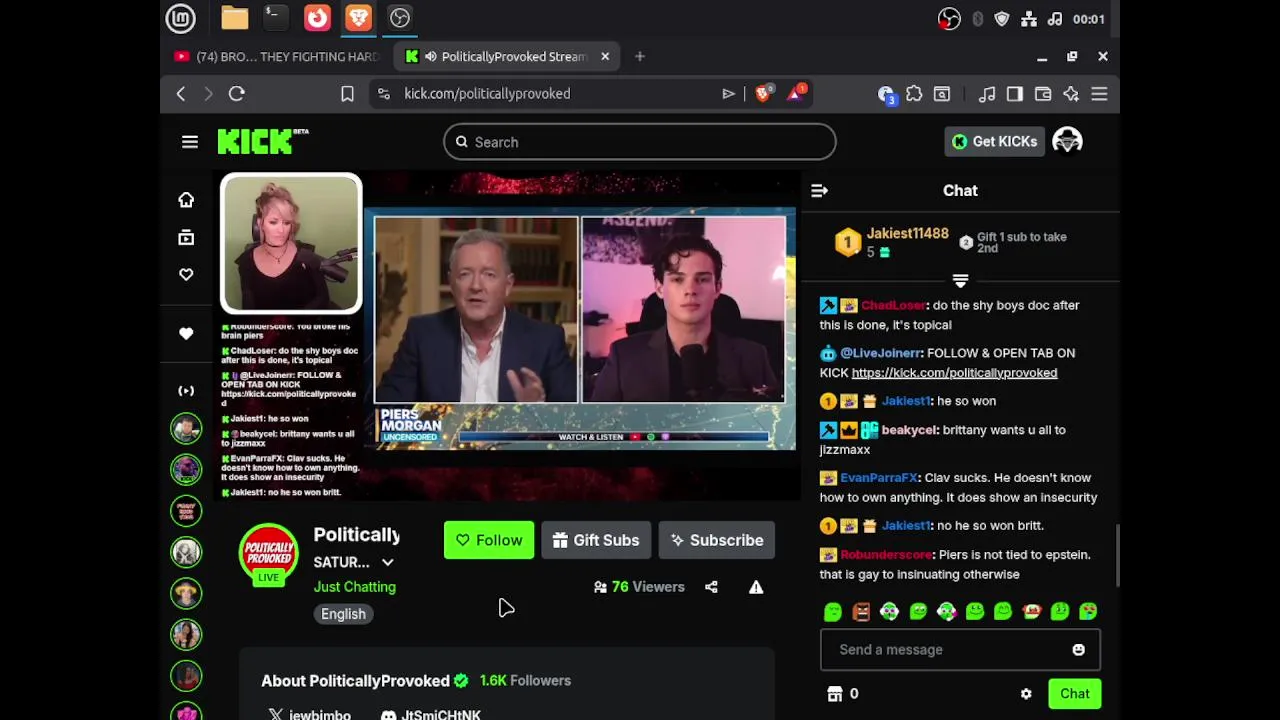Go to Home in Kick sidebar
1280x720 pixels.
186,200
